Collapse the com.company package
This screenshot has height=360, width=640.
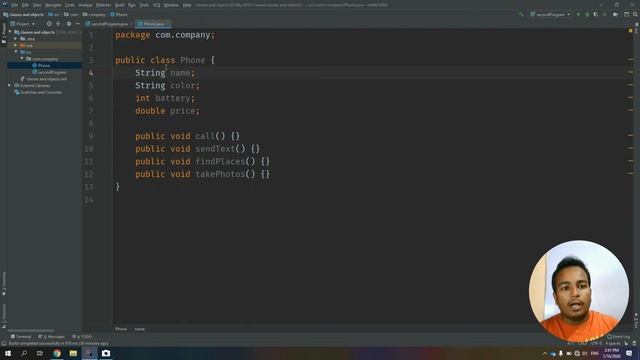pyautogui.click(x=22, y=59)
